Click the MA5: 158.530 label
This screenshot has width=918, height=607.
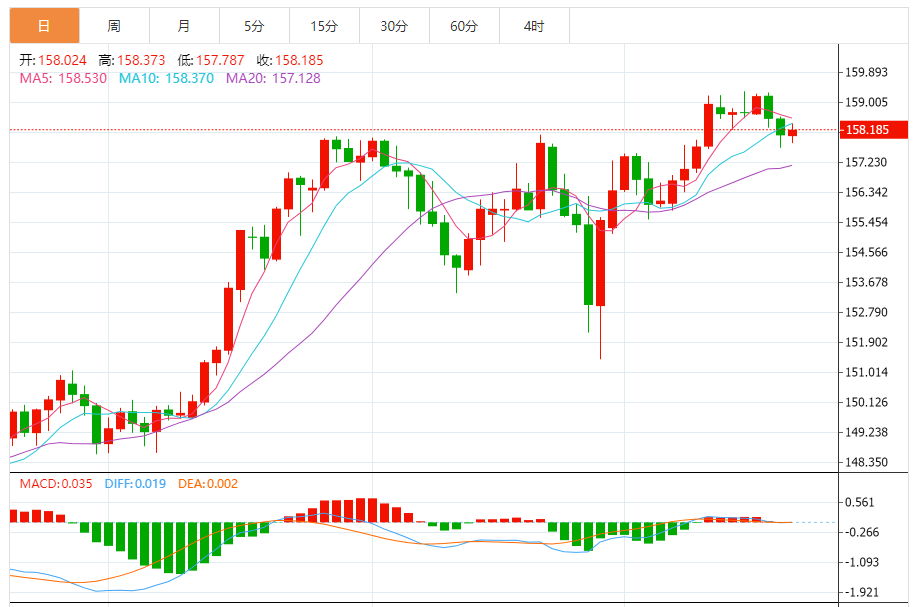click(63, 78)
